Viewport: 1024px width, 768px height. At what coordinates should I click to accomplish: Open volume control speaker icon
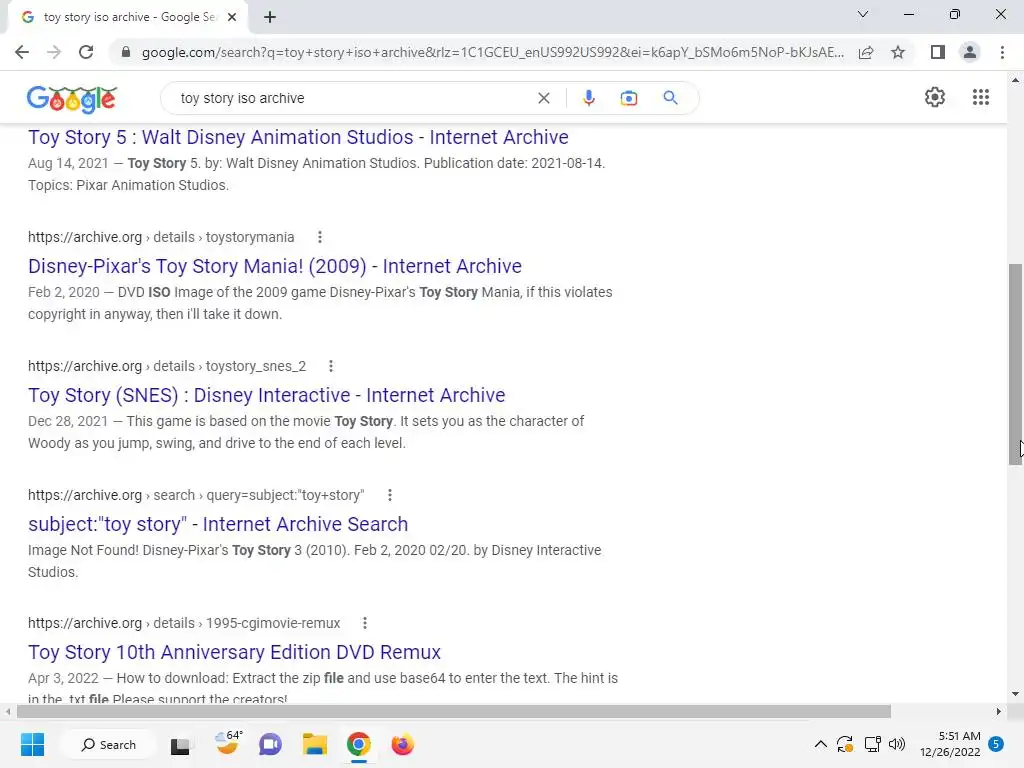897,744
